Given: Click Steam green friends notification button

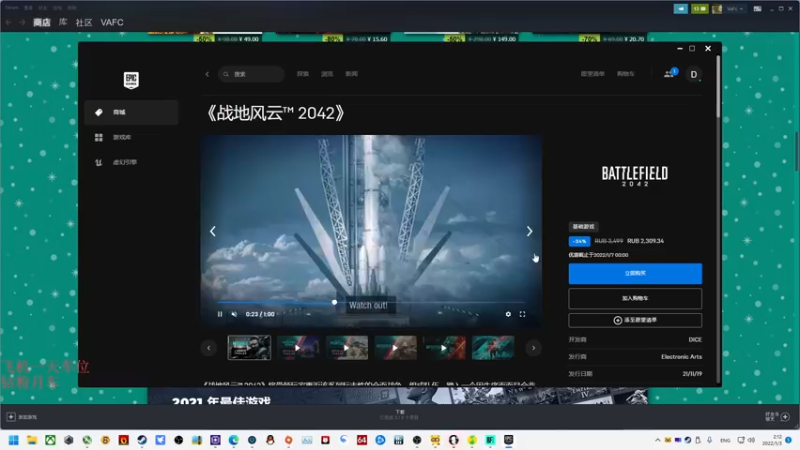Looking at the screenshot, I should (699, 9).
